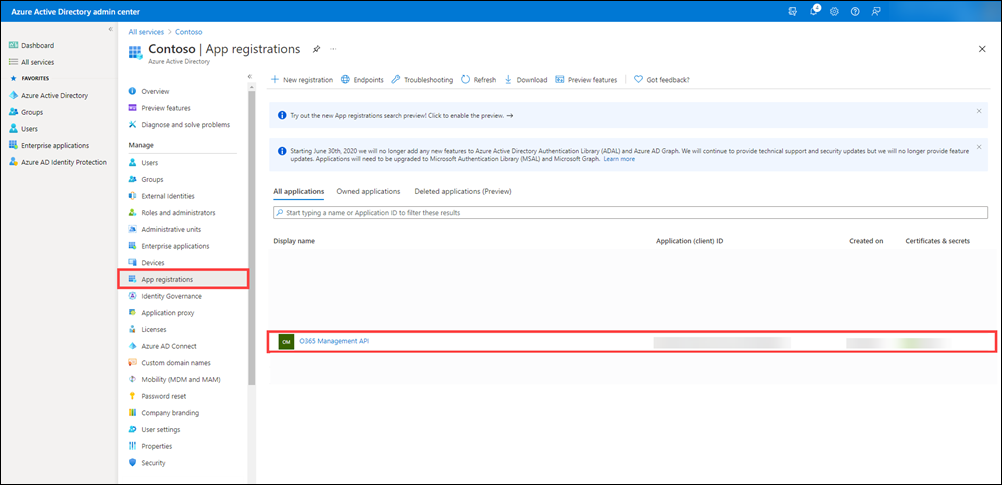Pin the Contoso App registrations blade

pos(316,48)
